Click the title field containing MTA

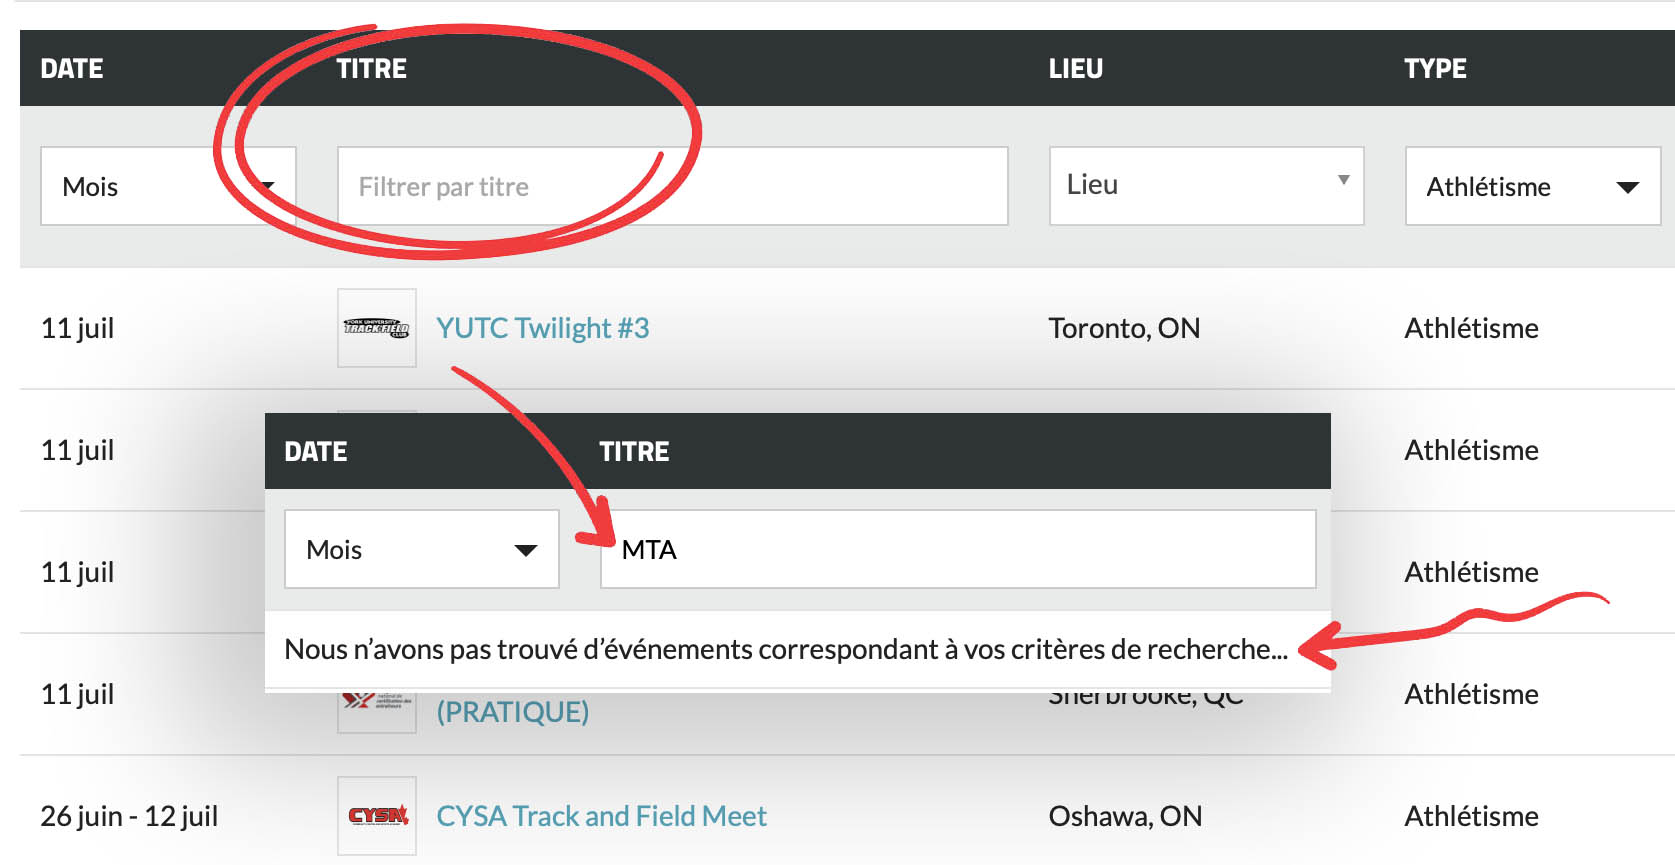point(957,549)
